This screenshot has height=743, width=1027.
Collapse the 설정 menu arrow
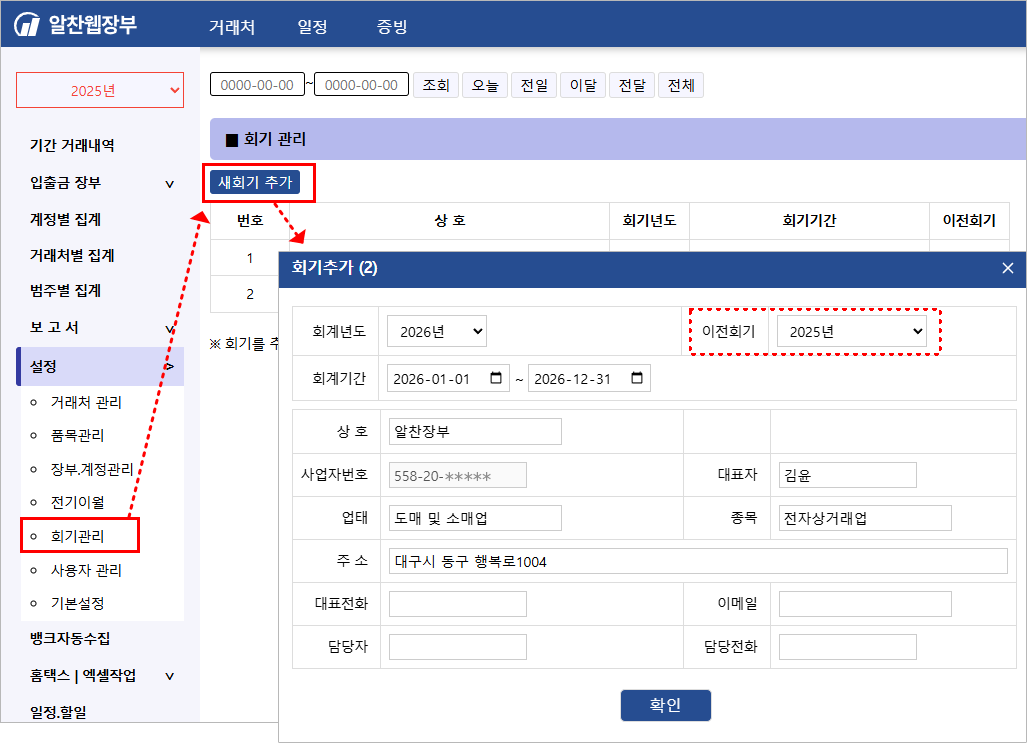(x=170, y=366)
